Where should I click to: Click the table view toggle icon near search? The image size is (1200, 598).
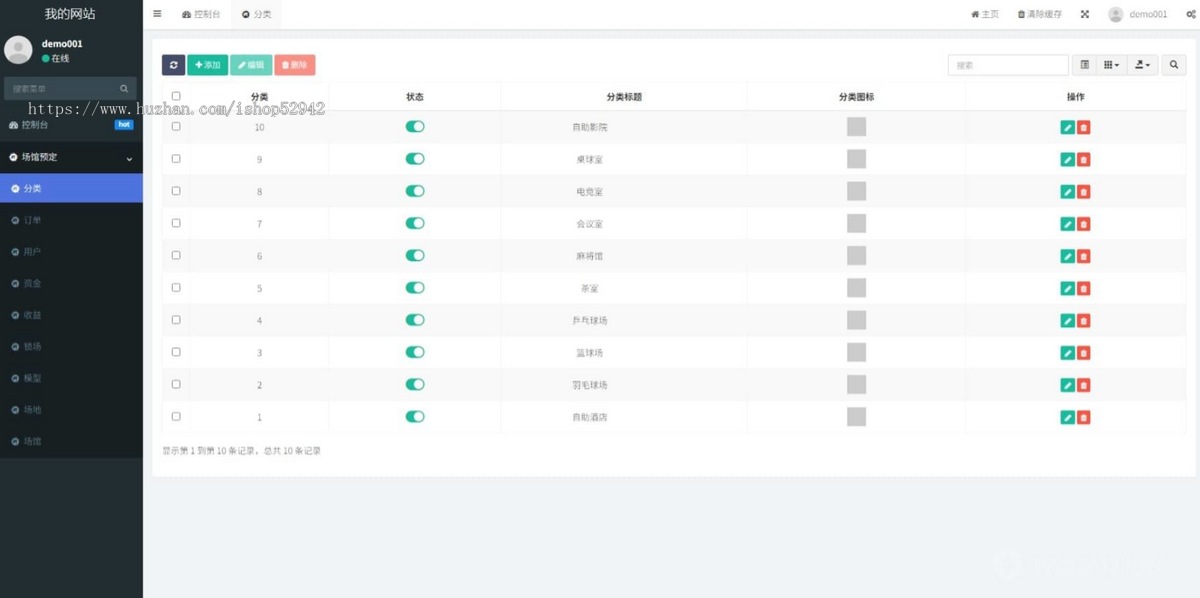(1084, 65)
